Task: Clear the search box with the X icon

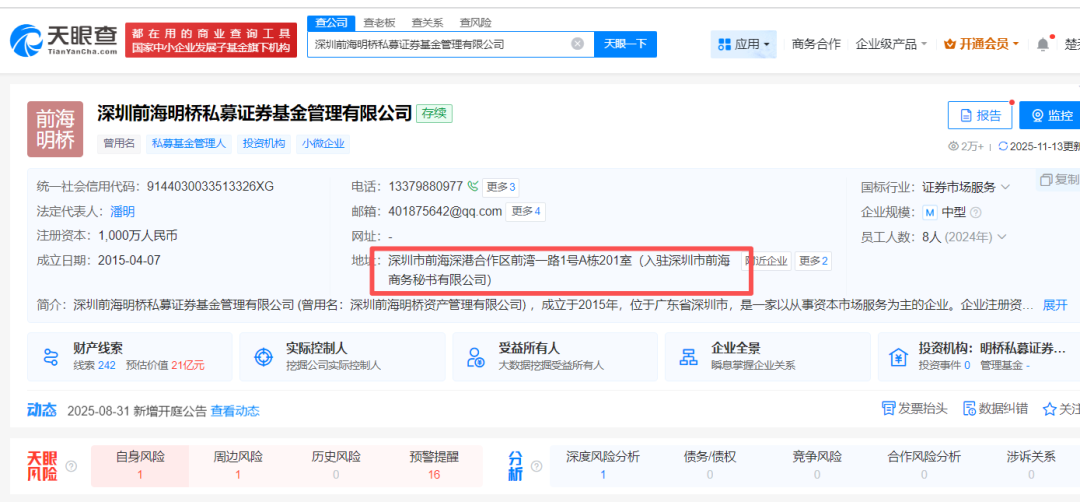Action: 577,44
